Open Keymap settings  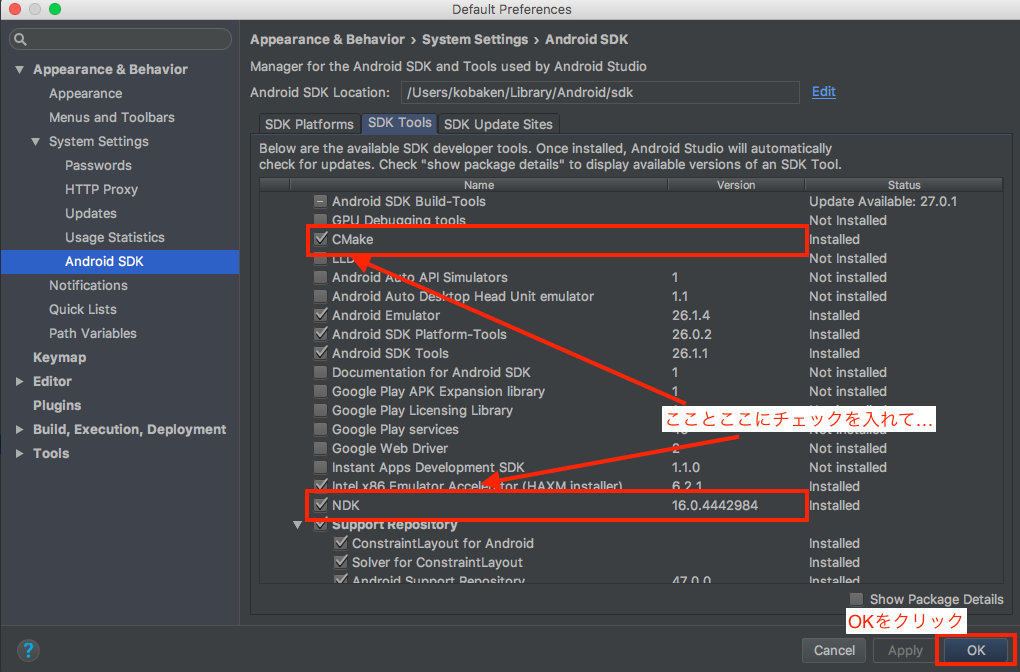tap(59, 358)
